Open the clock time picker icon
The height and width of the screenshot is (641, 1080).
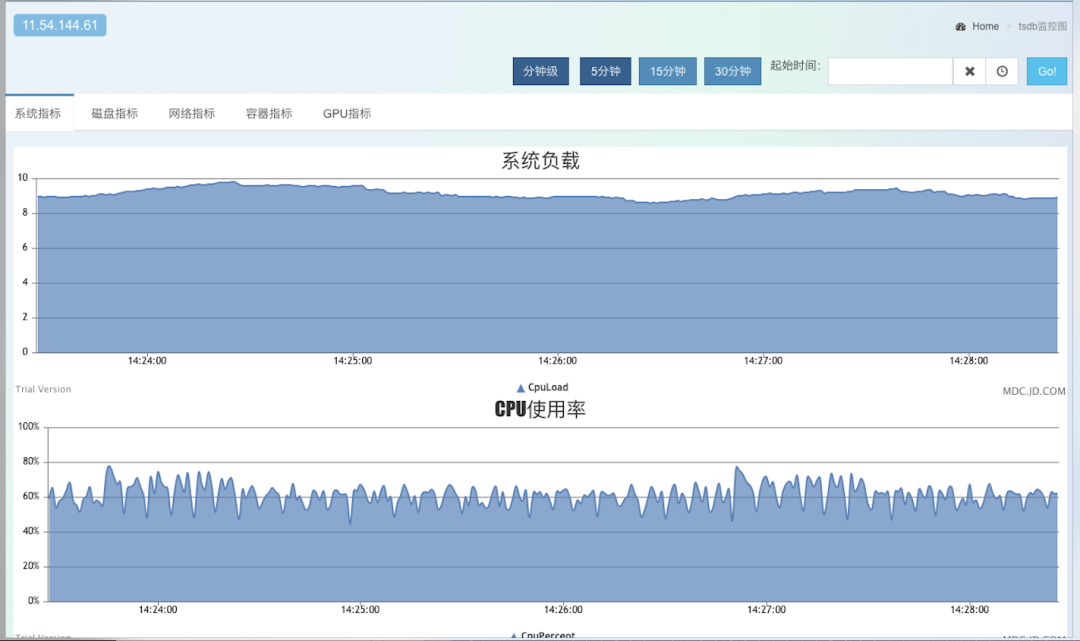pos(1002,71)
